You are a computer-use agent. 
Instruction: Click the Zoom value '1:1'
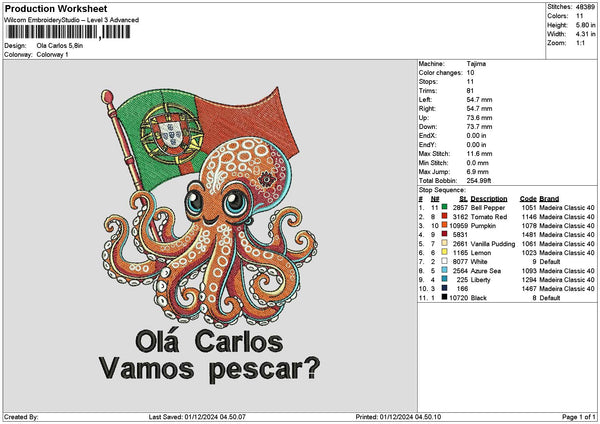(x=580, y=43)
